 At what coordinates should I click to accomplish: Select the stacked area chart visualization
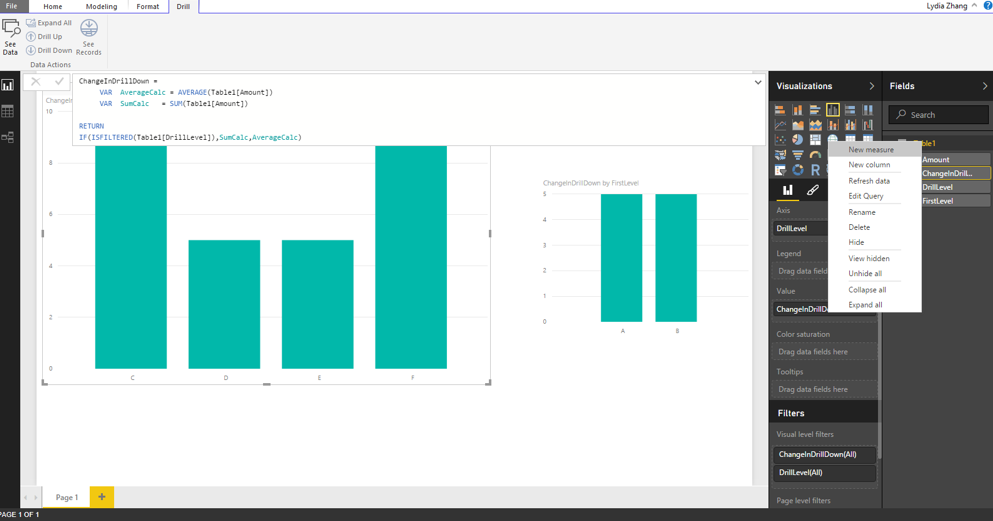click(x=816, y=125)
